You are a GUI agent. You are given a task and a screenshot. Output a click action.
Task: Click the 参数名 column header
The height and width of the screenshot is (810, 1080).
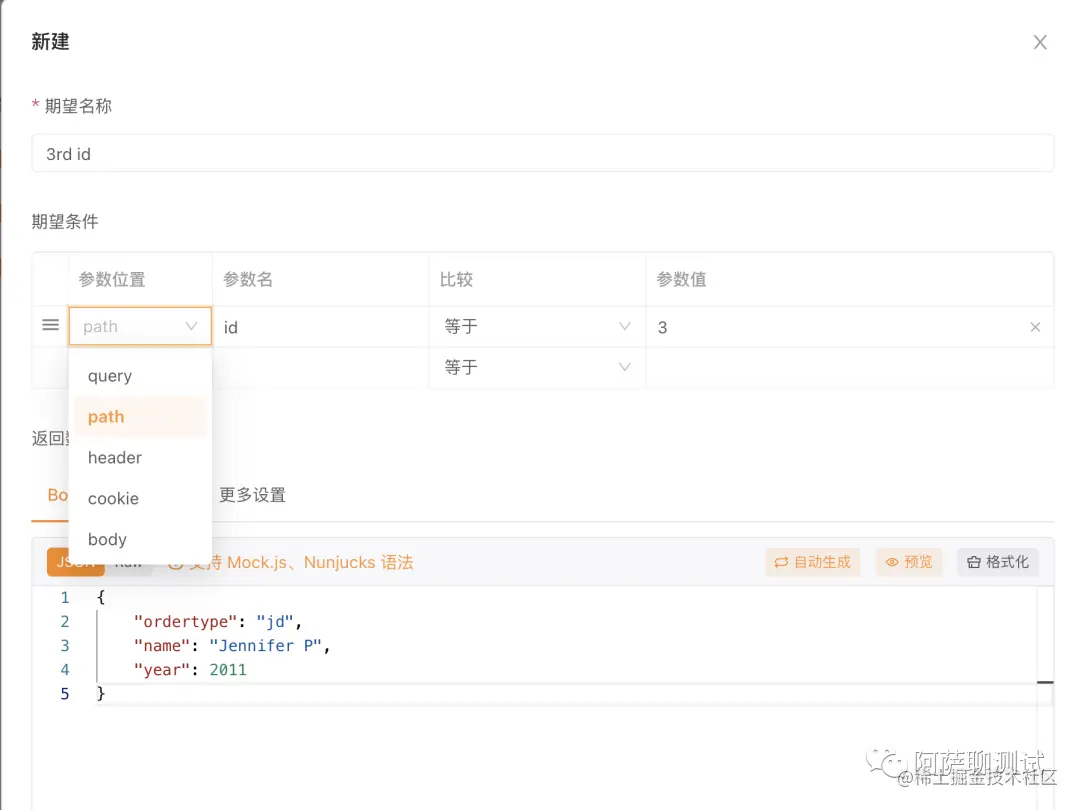pos(248,279)
